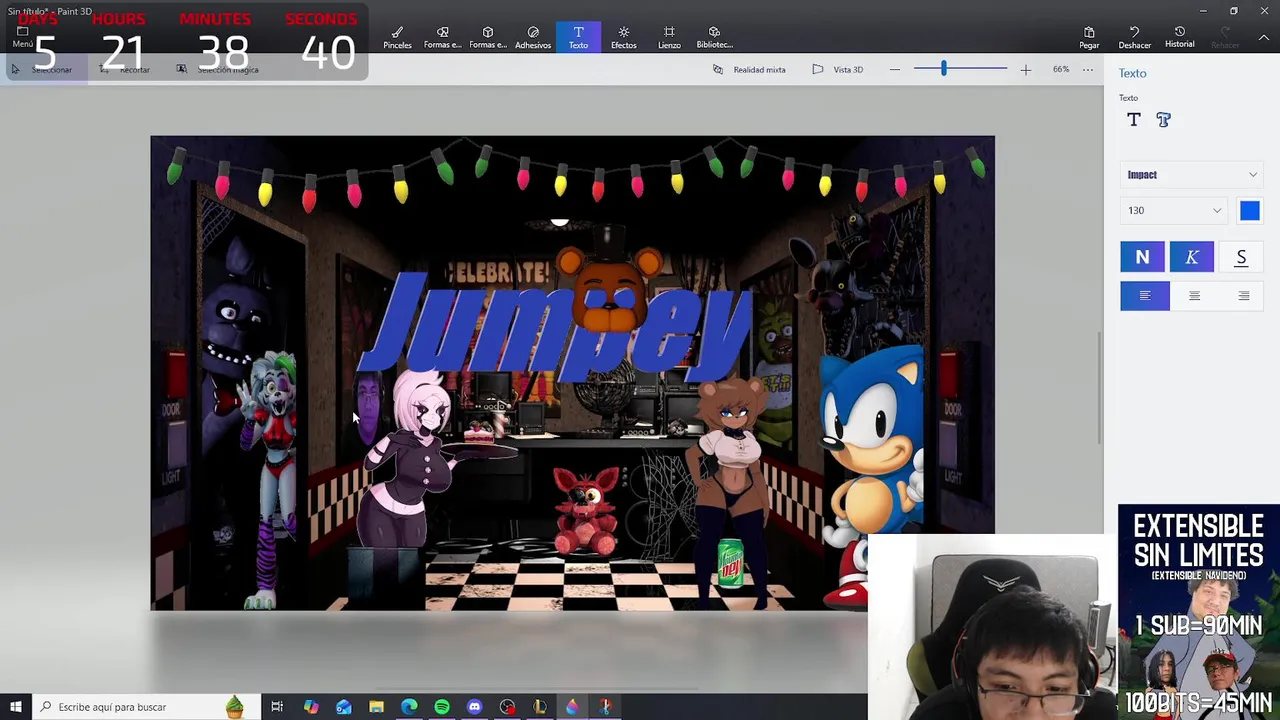
Task: Click Deshacer to undo
Action: point(1134,37)
